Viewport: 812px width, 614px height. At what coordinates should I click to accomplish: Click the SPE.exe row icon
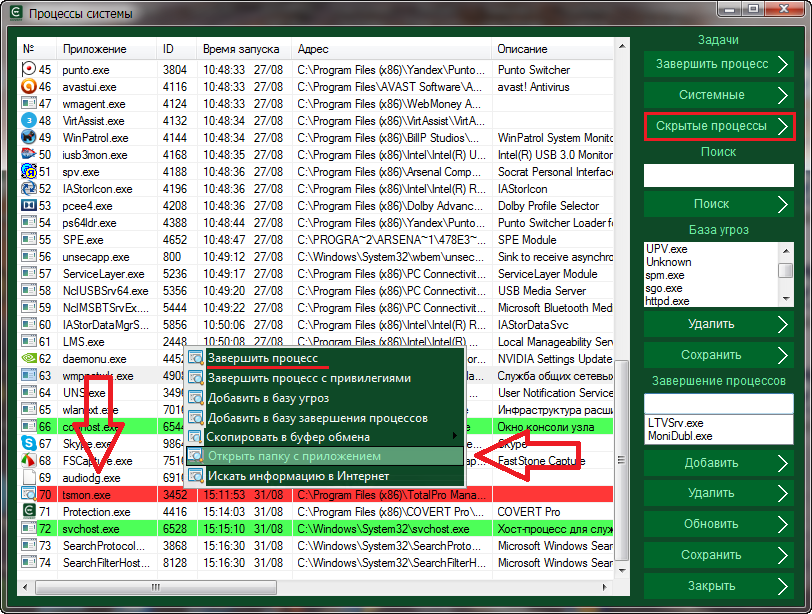point(29,239)
